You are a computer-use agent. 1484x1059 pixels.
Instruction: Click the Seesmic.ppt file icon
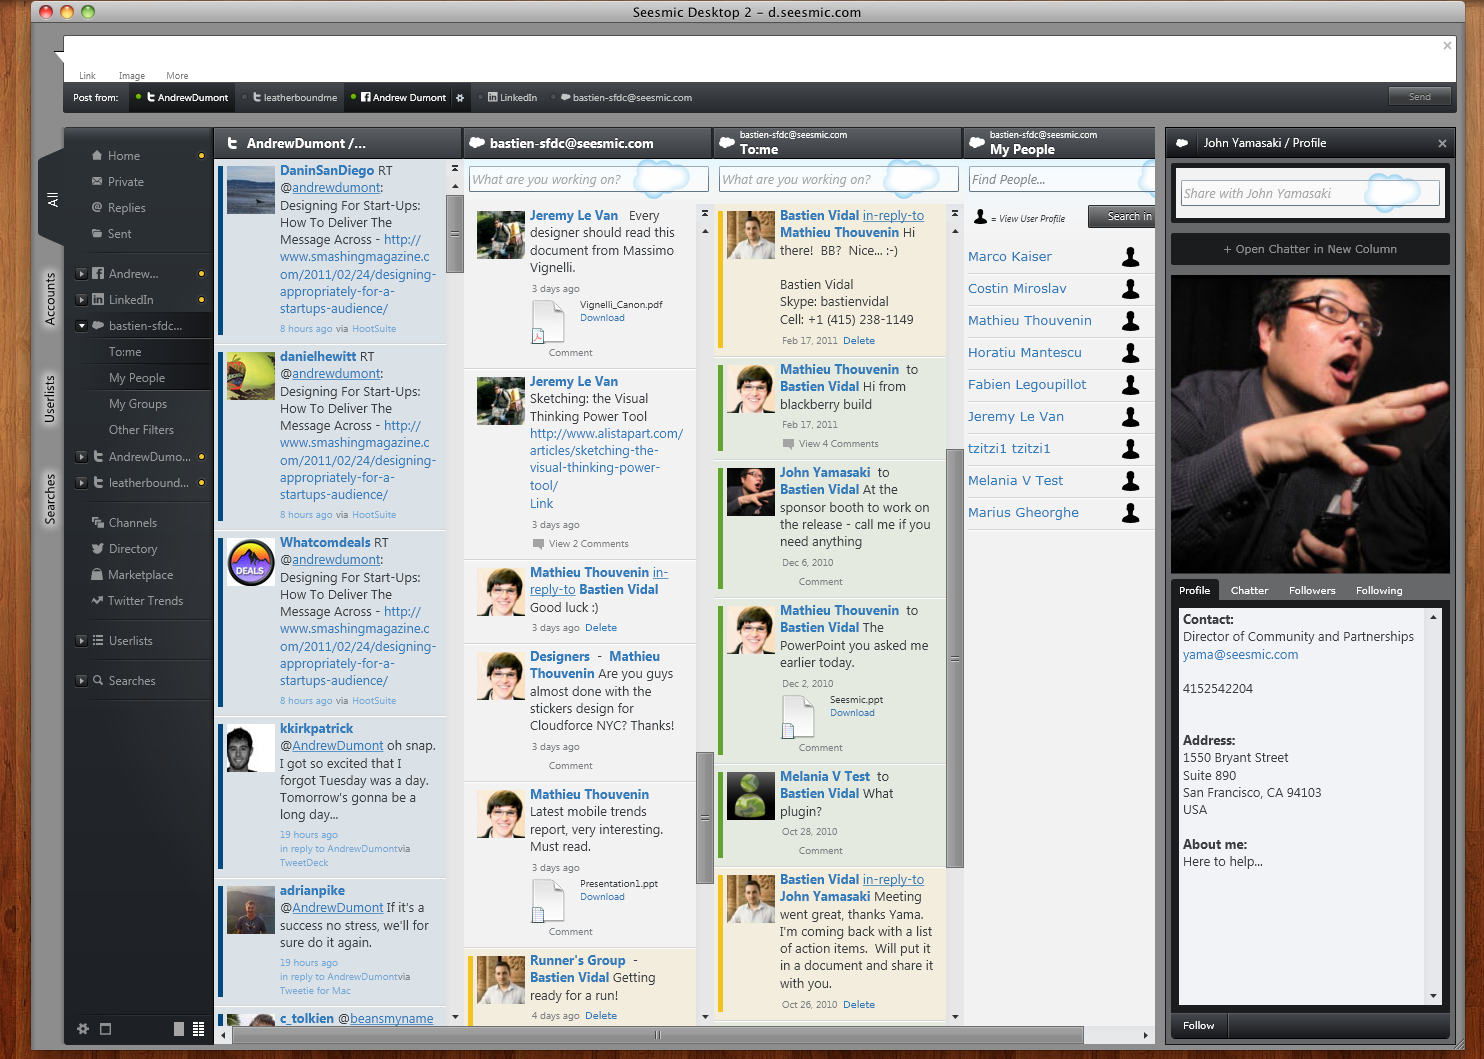[x=799, y=717]
